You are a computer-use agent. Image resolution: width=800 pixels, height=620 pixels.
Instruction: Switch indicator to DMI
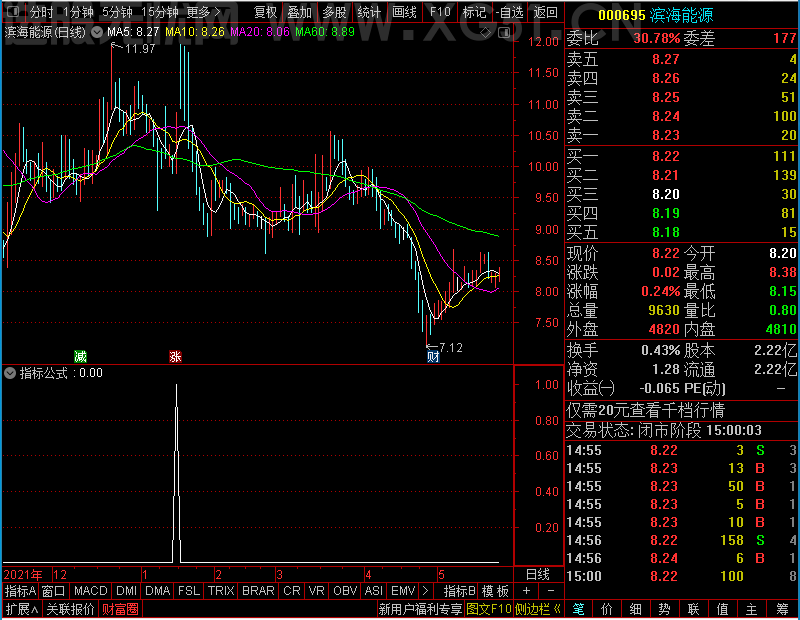coord(126,591)
